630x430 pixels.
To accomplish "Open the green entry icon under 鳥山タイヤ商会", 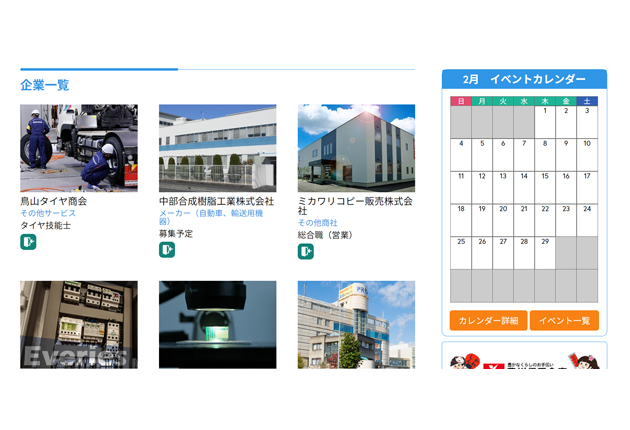I will [x=28, y=242].
